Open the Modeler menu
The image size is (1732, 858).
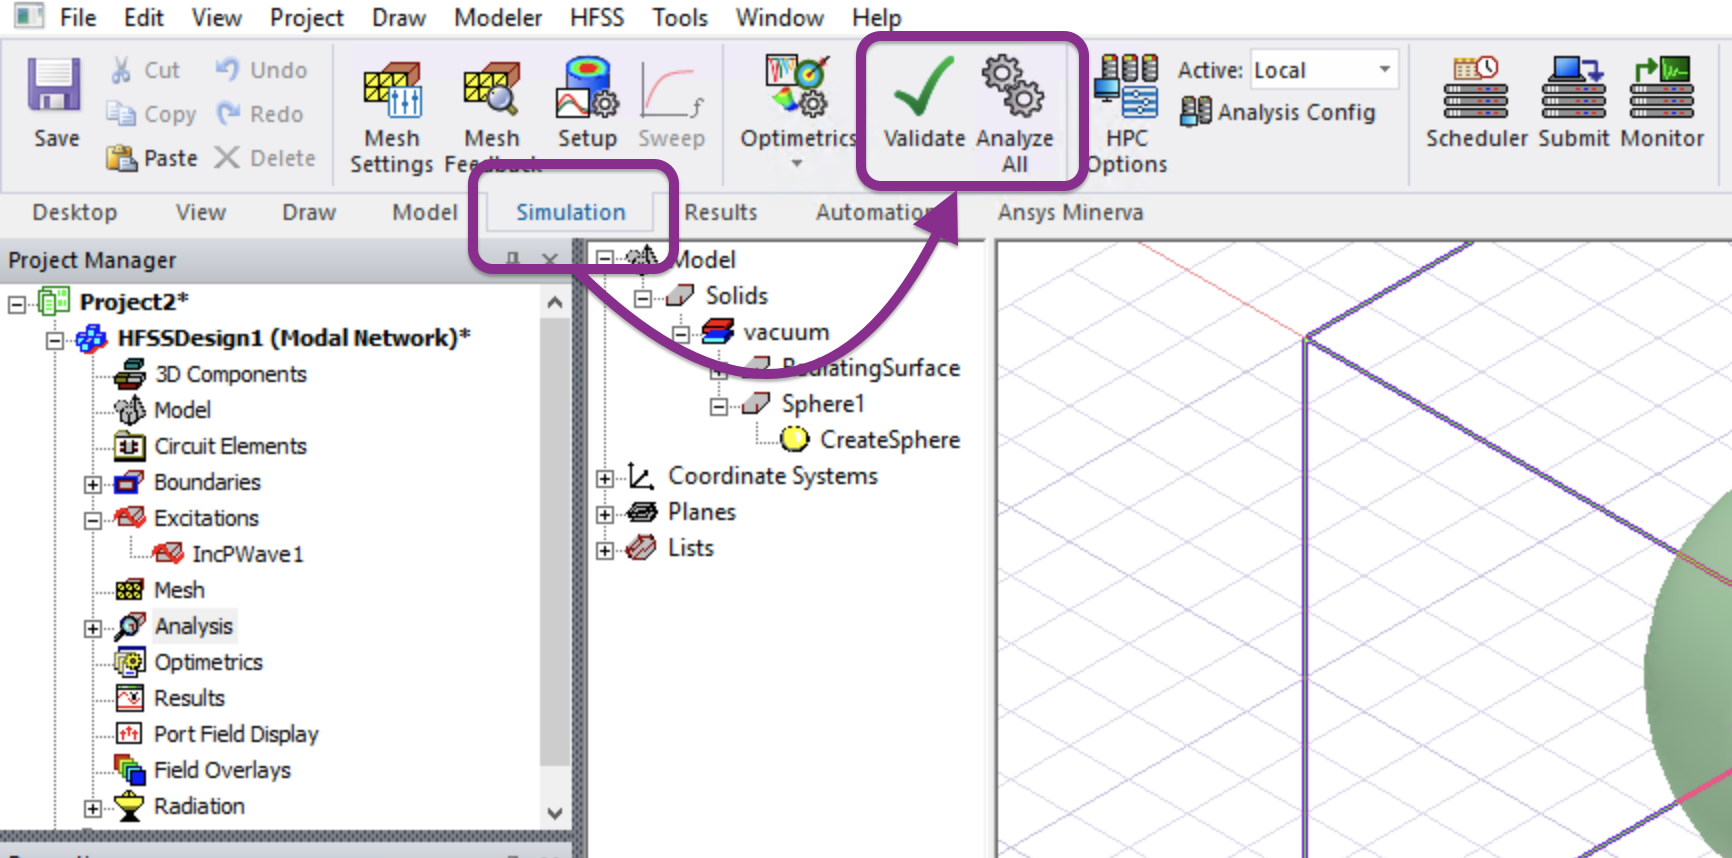498,17
